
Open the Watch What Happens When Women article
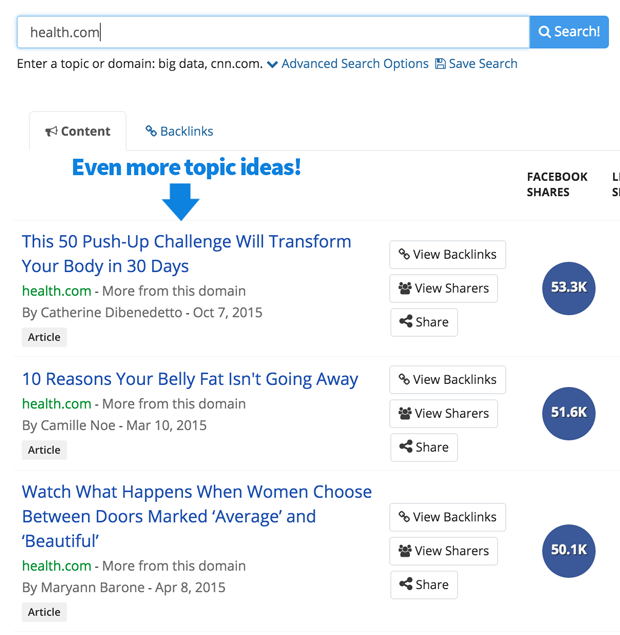point(197,516)
